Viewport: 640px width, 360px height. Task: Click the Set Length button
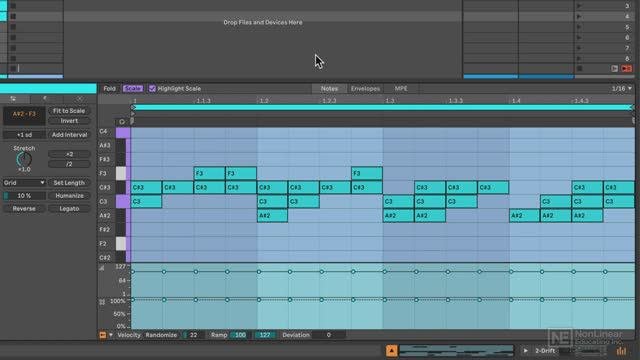pos(69,183)
